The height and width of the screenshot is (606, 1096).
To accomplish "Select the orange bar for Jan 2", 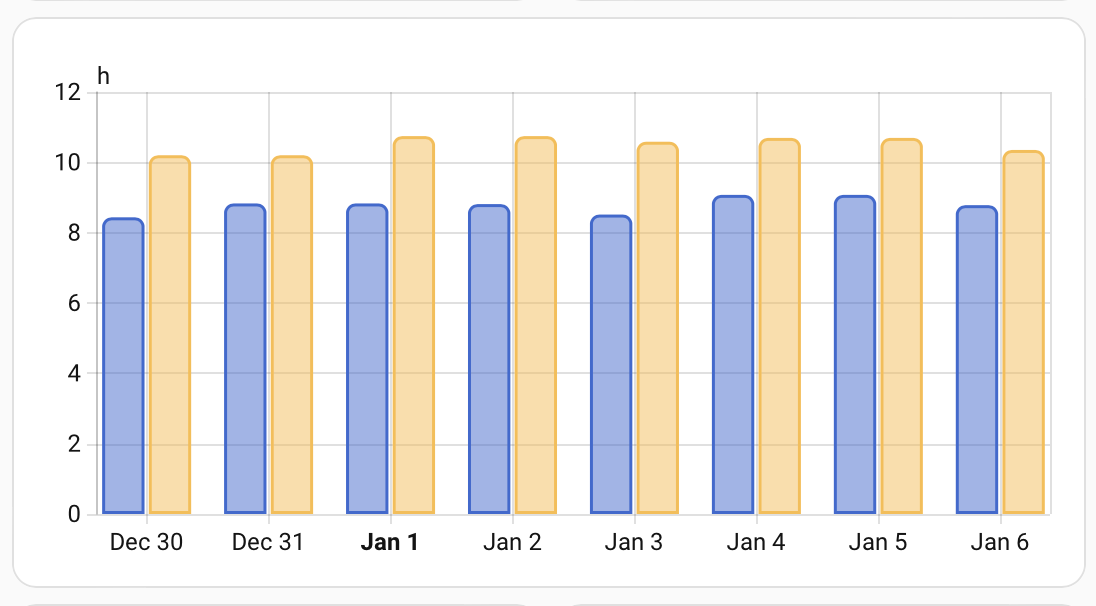I will (536, 326).
